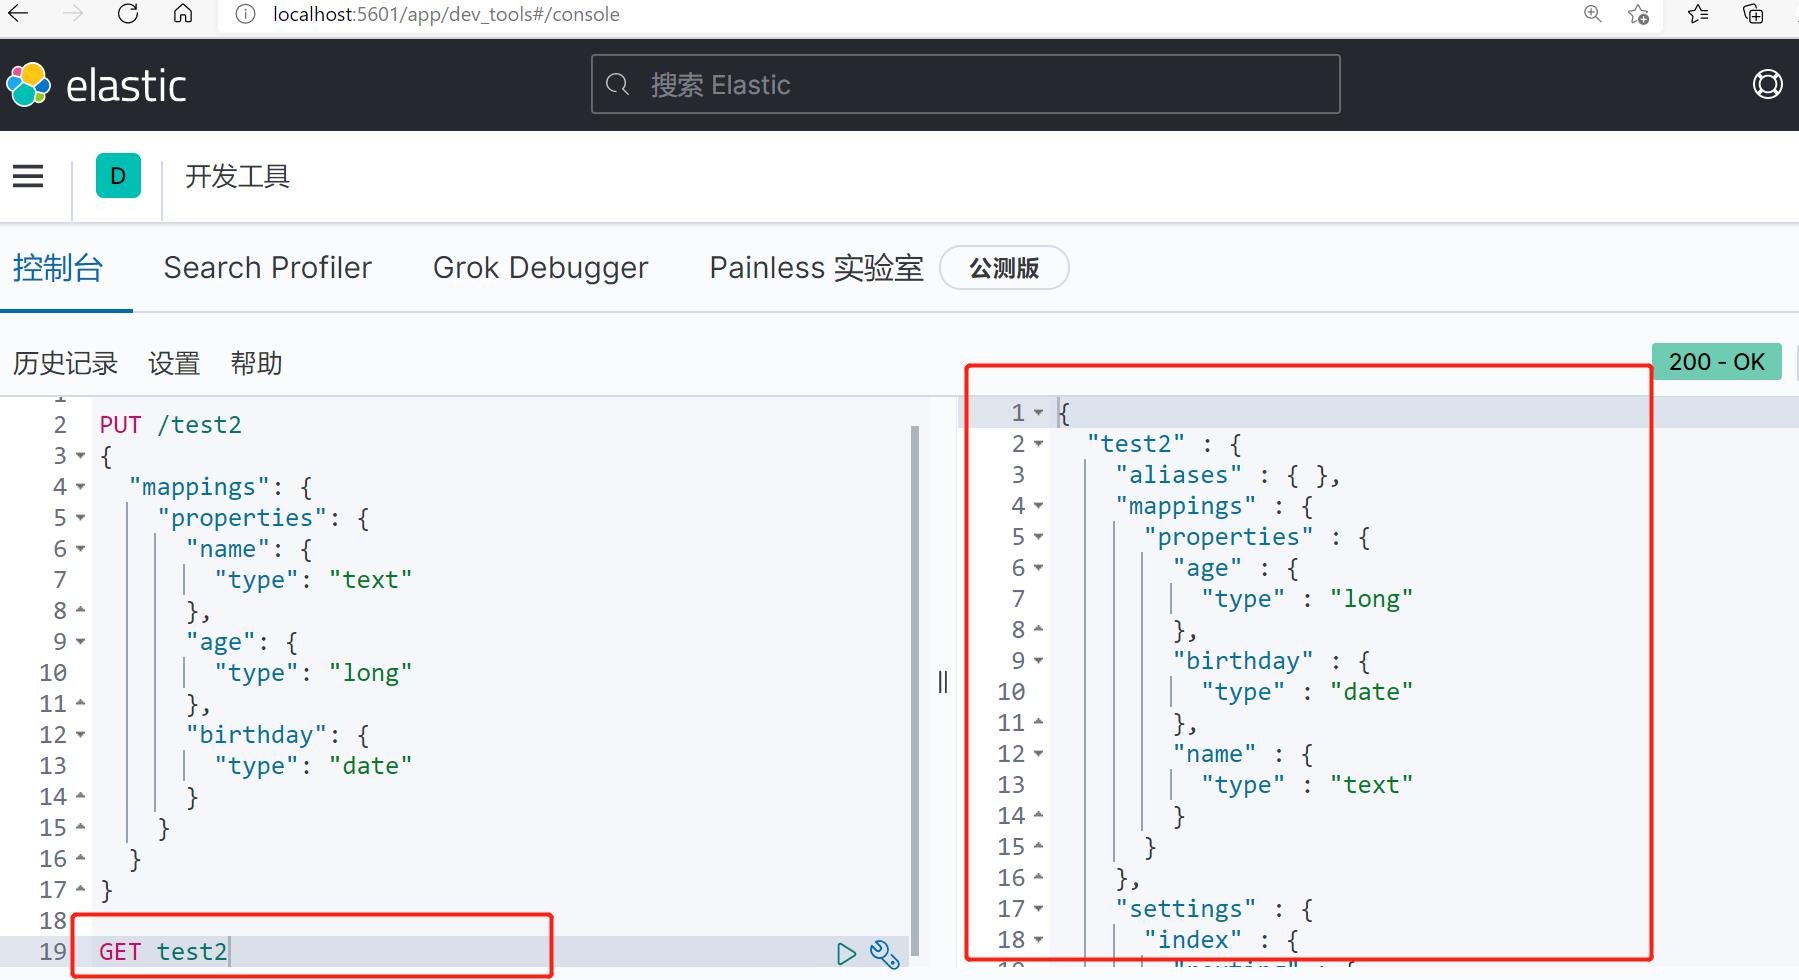Collapse "age" fold arrow on output line 6
This screenshot has width=1799, height=980.
point(1038,568)
